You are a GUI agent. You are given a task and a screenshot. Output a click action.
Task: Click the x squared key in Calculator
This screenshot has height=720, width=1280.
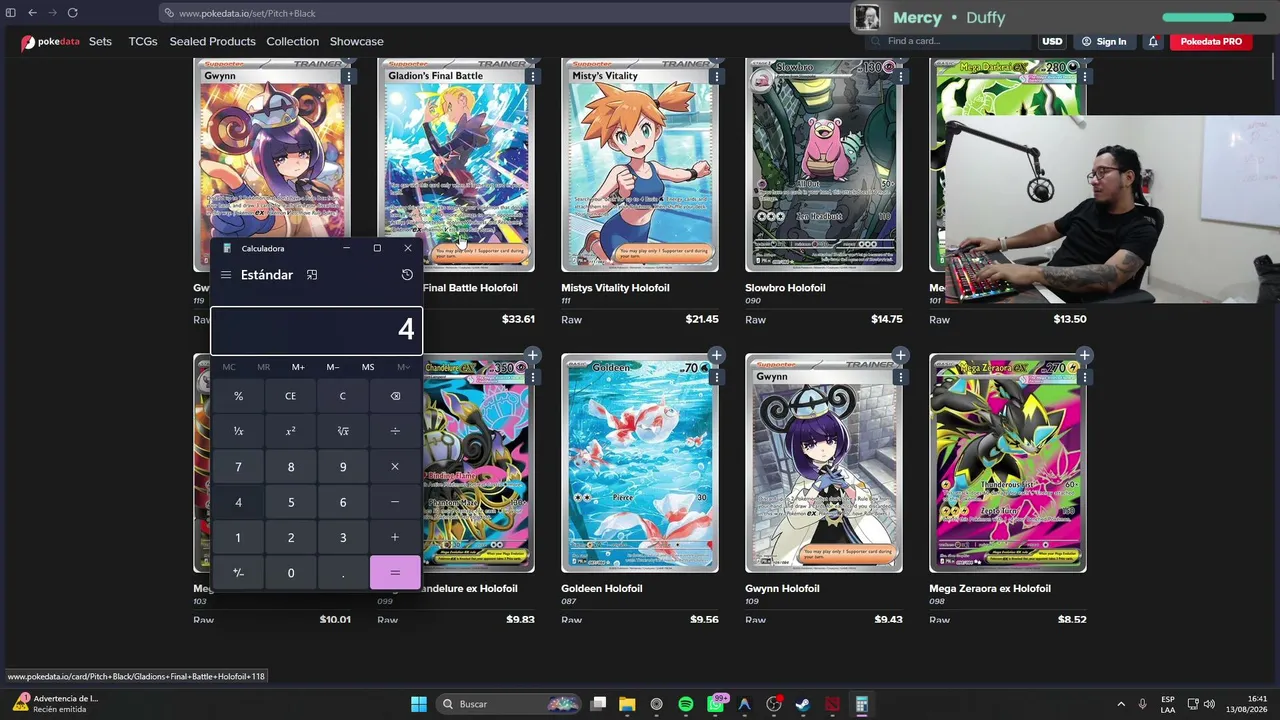pos(291,431)
